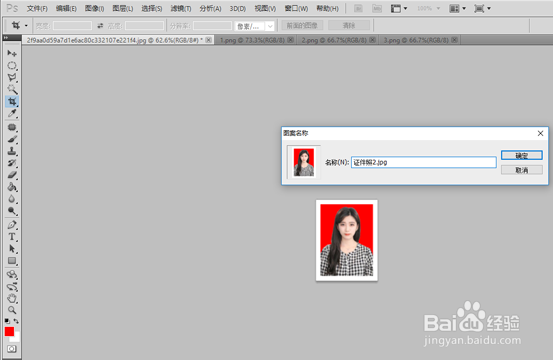Confirm pattern name with 确定 button

click(522, 155)
